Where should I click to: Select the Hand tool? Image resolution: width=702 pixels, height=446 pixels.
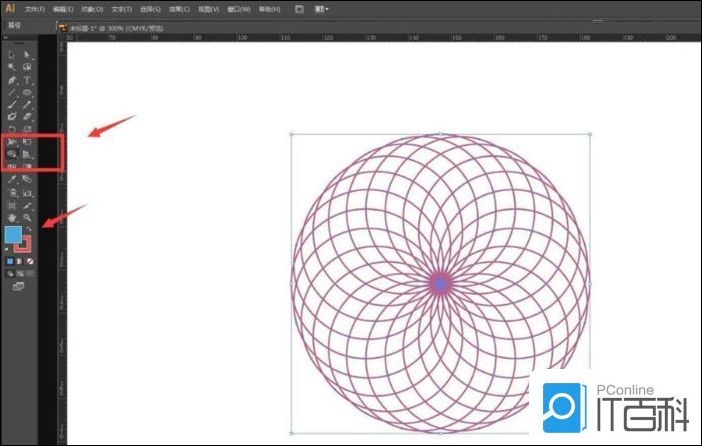tap(11, 217)
